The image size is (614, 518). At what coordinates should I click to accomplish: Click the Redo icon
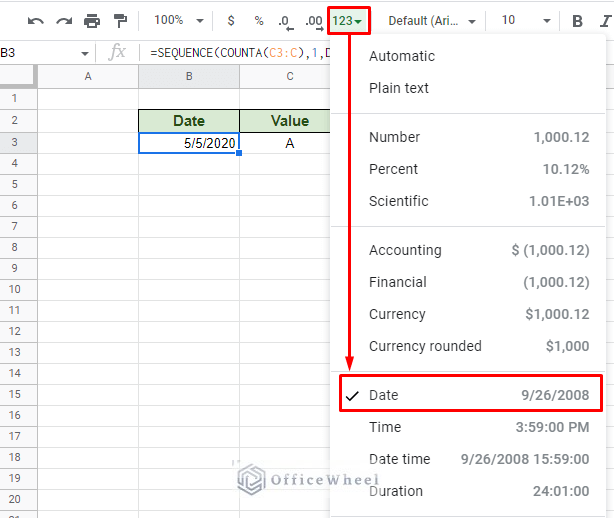[64, 21]
